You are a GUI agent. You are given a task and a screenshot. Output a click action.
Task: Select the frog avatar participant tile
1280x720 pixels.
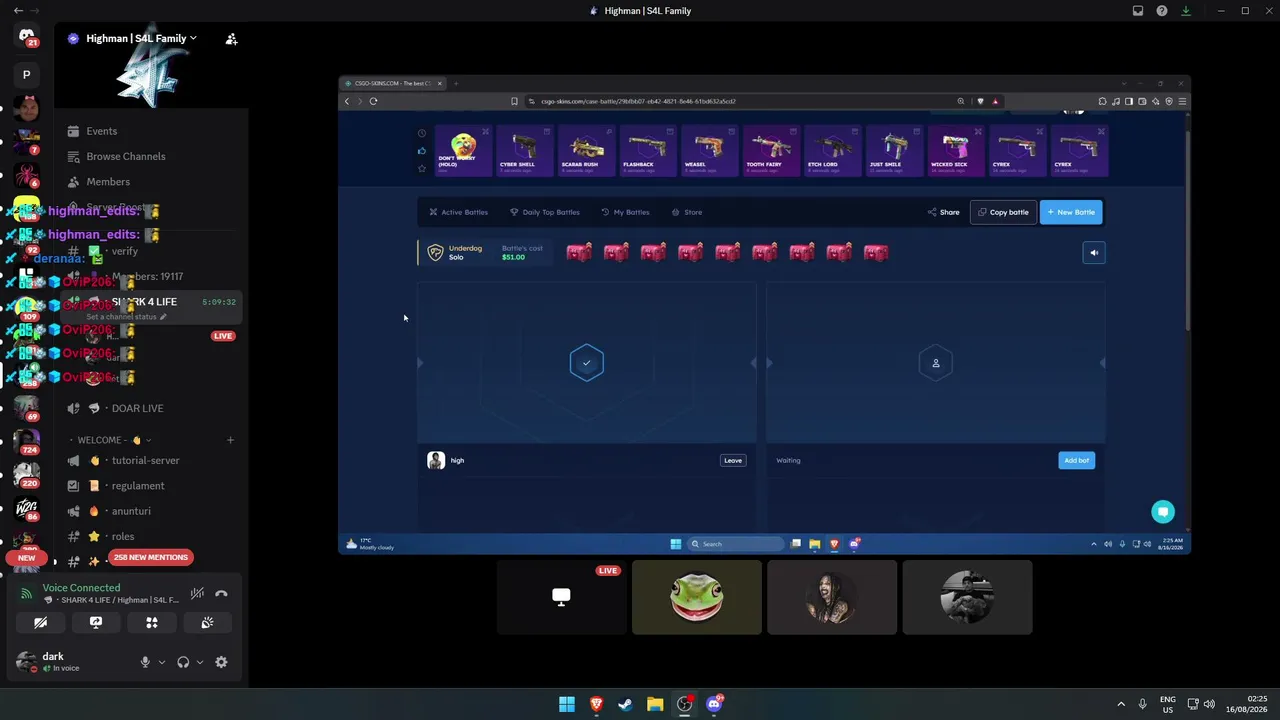(697, 597)
